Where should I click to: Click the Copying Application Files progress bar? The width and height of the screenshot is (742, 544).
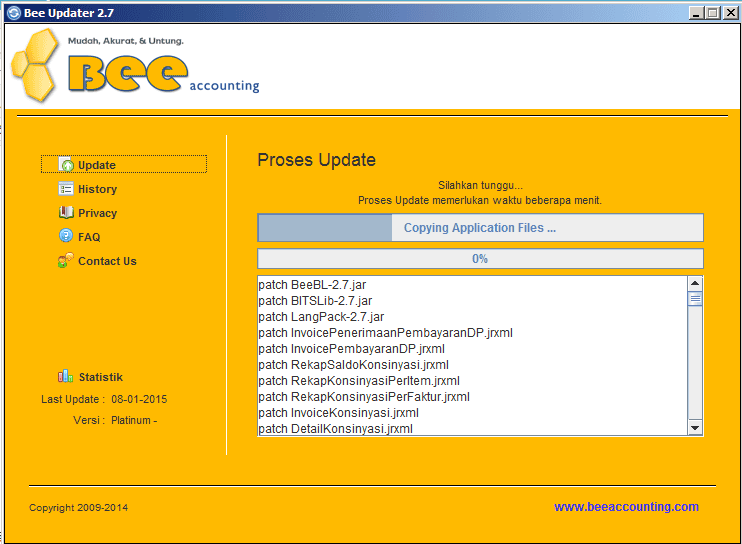480,228
